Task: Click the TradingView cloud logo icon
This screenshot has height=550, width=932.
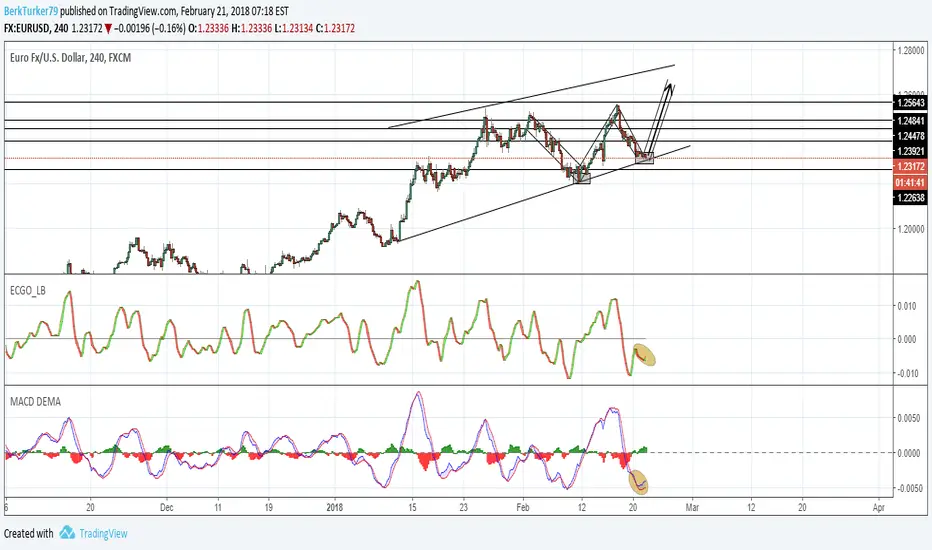Action: coord(67,532)
